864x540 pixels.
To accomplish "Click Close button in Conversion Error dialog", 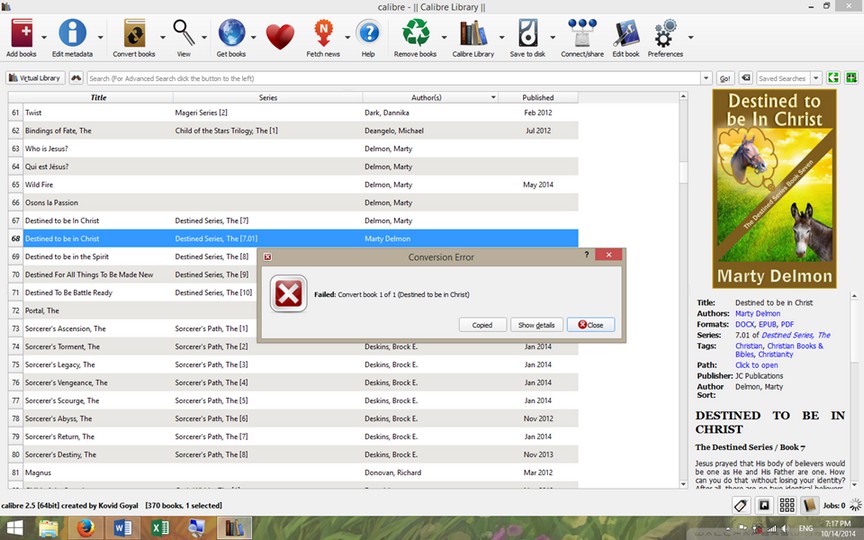I will (591, 325).
